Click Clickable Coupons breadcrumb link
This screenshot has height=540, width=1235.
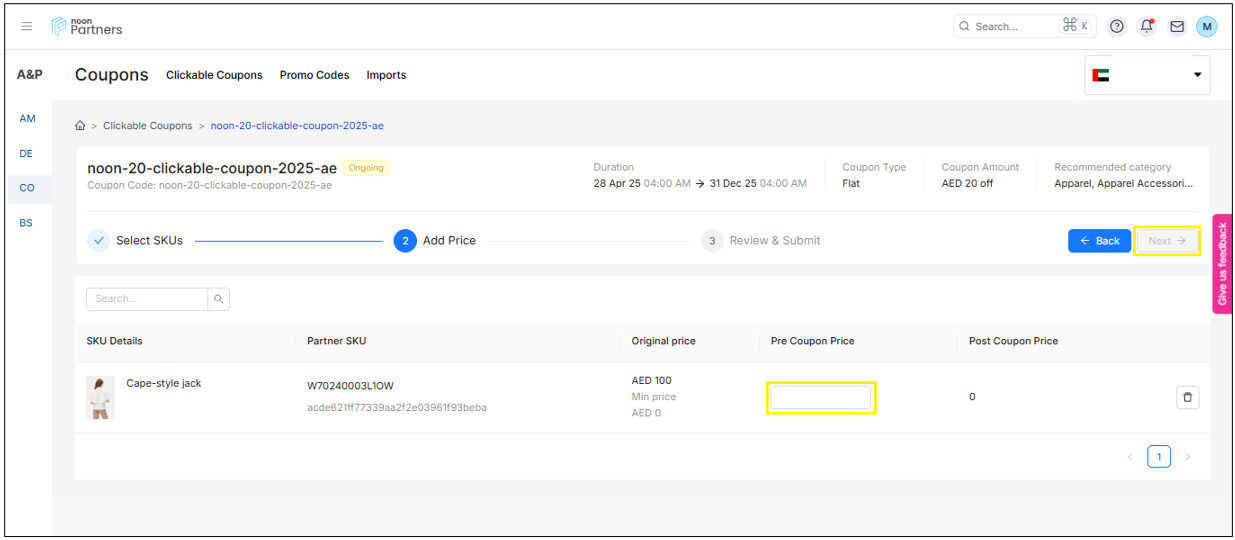[147, 126]
